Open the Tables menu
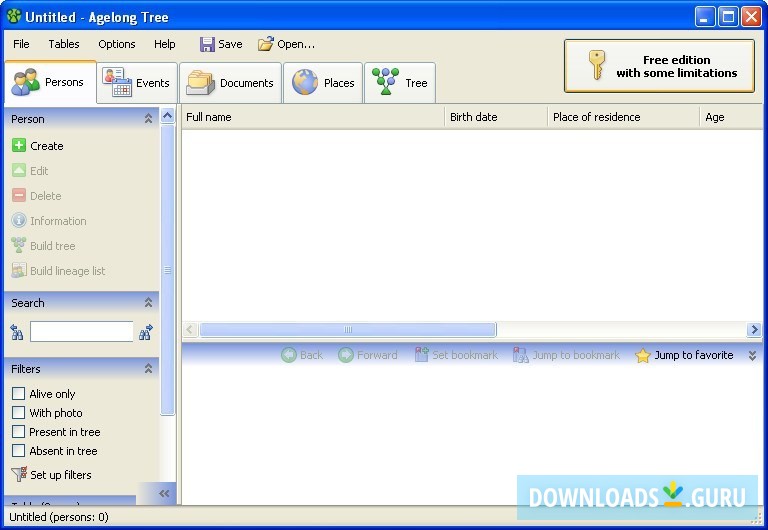 [64, 44]
